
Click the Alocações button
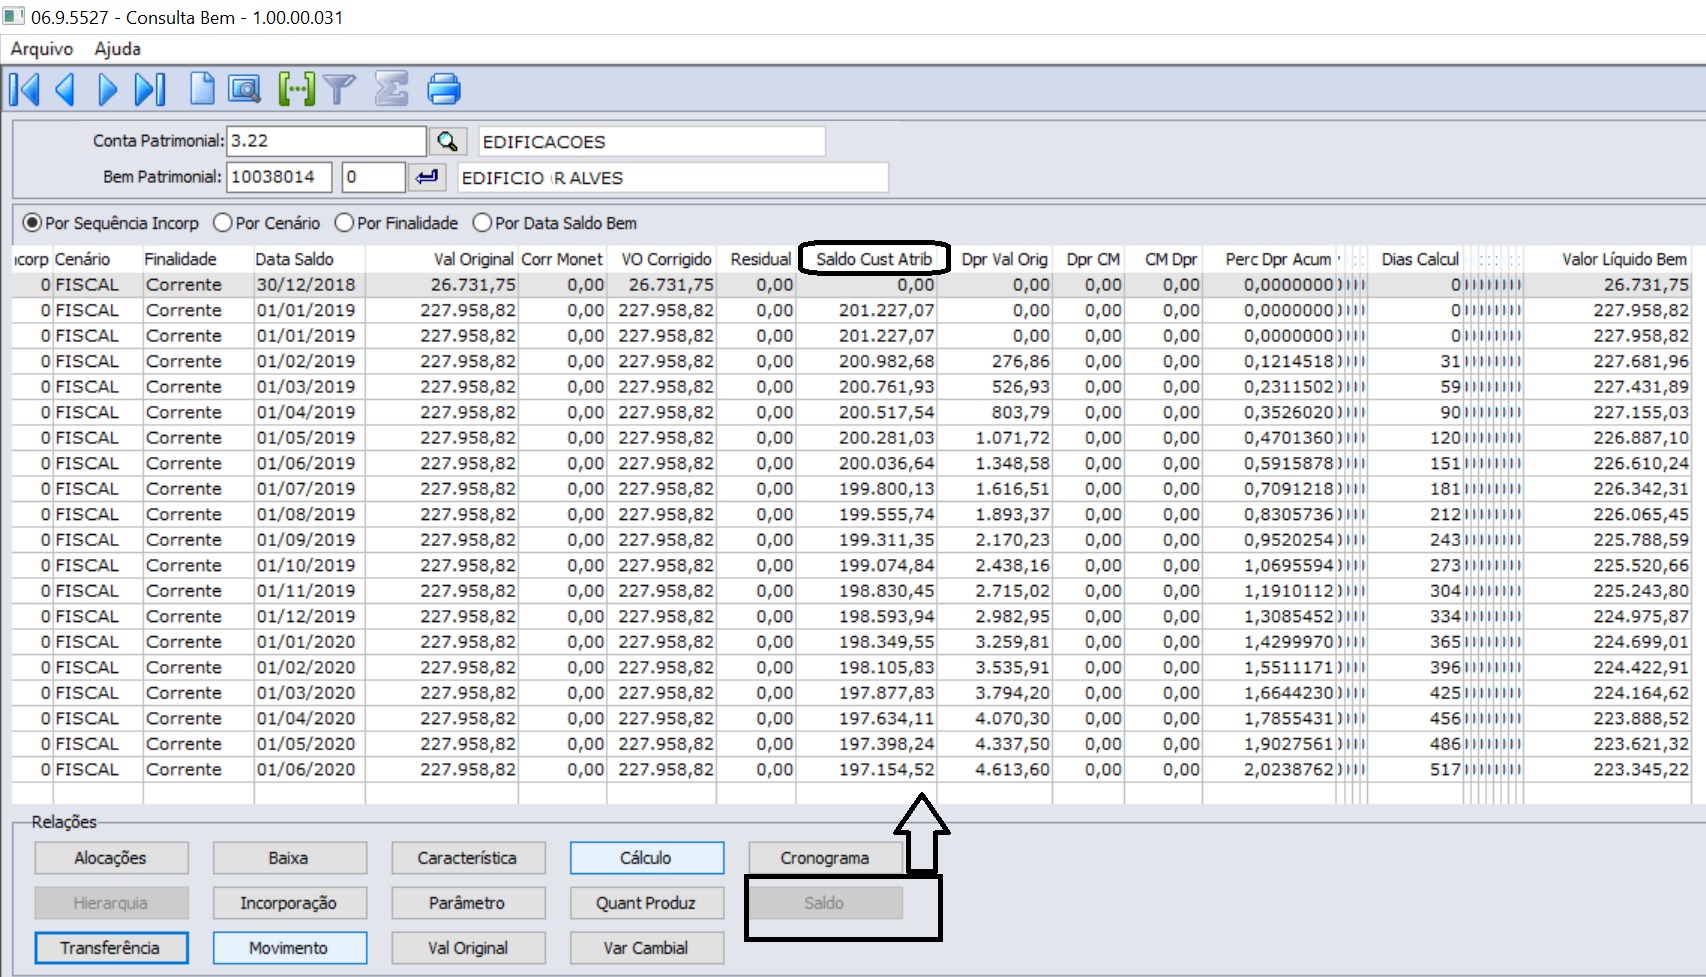click(x=111, y=858)
